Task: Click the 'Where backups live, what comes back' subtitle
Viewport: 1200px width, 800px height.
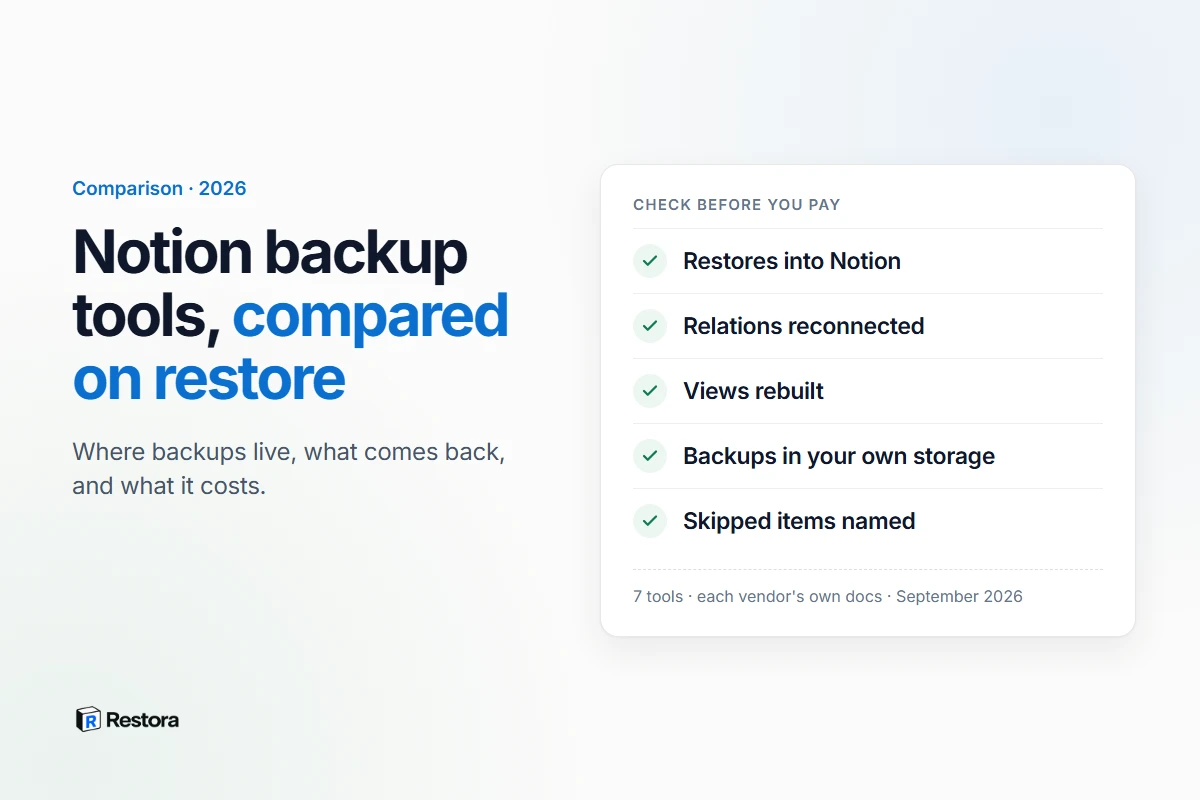Action: click(289, 452)
